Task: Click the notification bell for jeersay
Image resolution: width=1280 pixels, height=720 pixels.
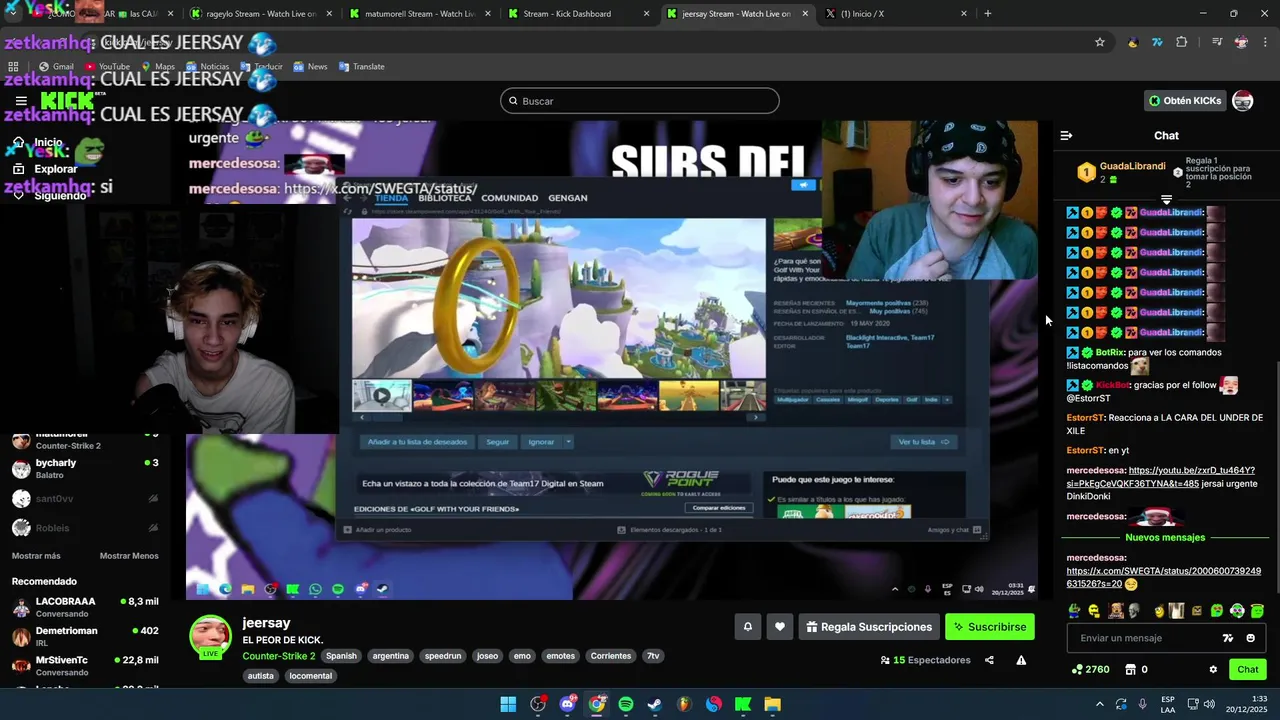Action: [x=747, y=627]
